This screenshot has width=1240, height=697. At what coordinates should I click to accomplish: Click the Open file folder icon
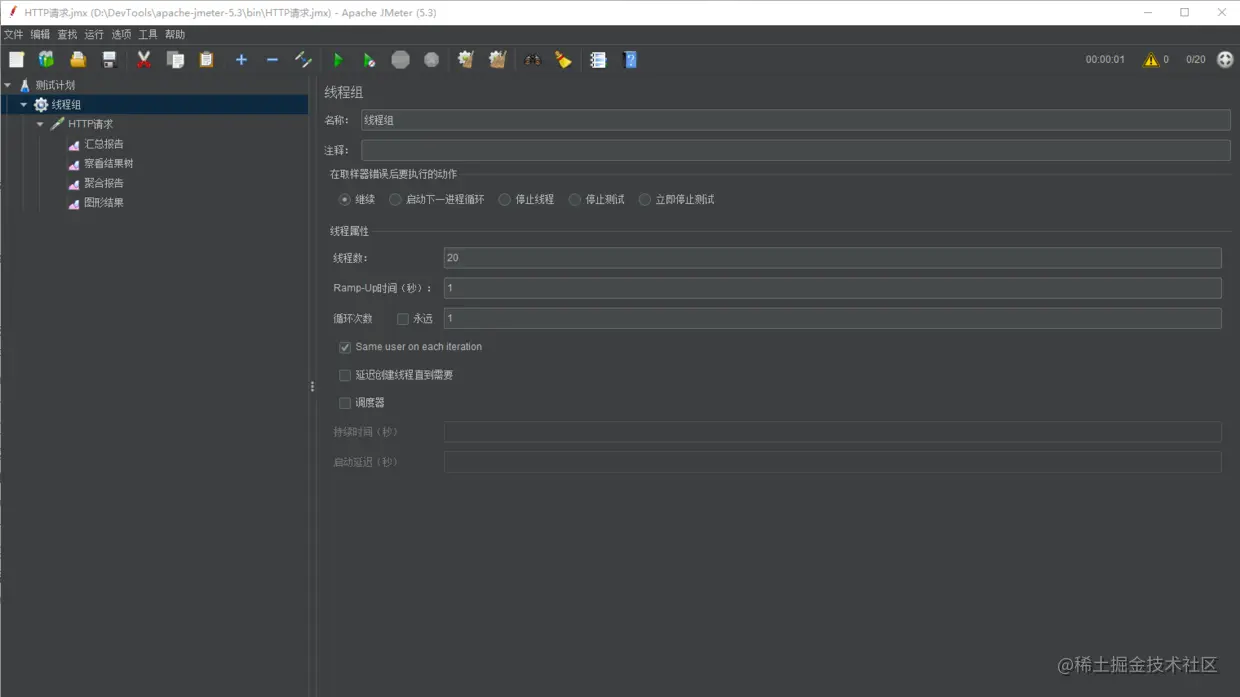pyautogui.click(x=78, y=60)
